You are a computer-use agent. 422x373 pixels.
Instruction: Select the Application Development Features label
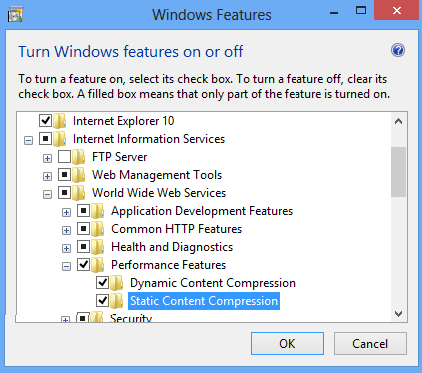coord(202,211)
